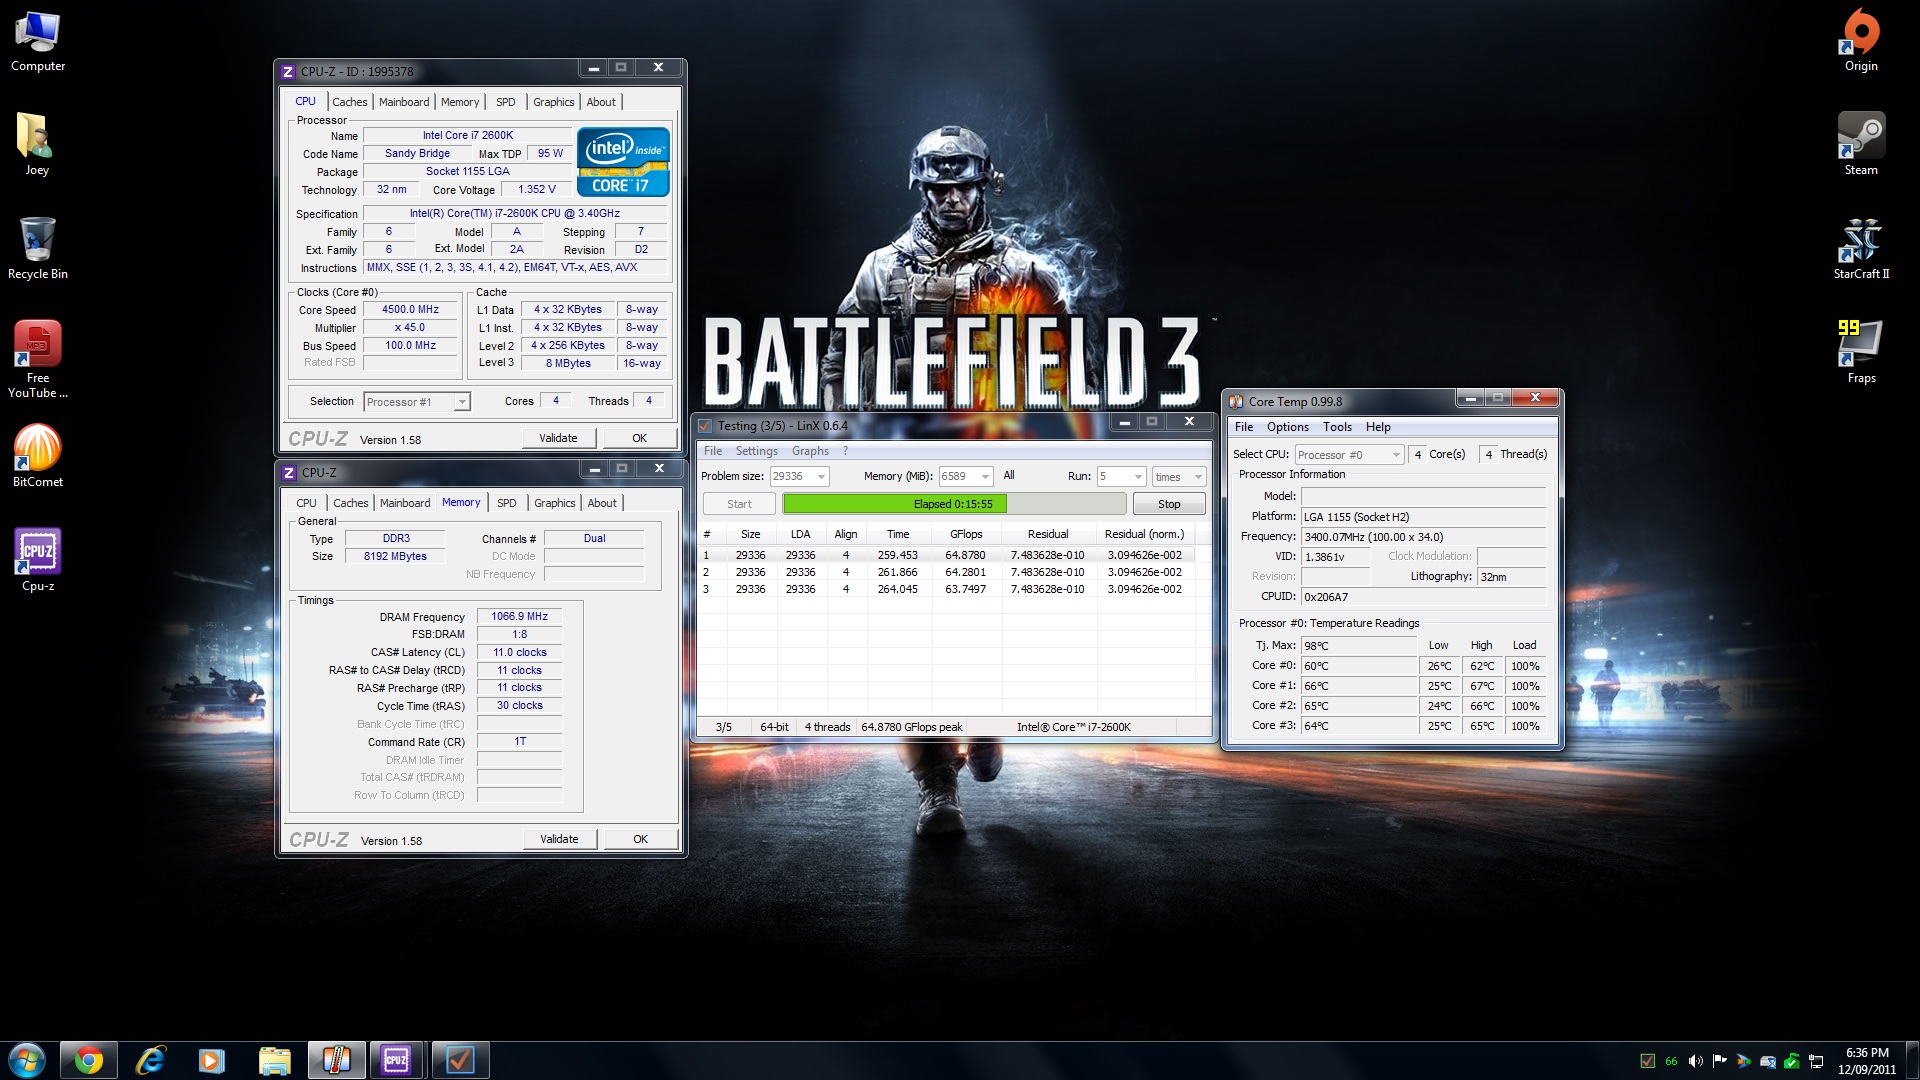The width and height of the screenshot is (1920, 1080).
Task: Click the Show desktop button at taskbar end
Action: 1912,1060
